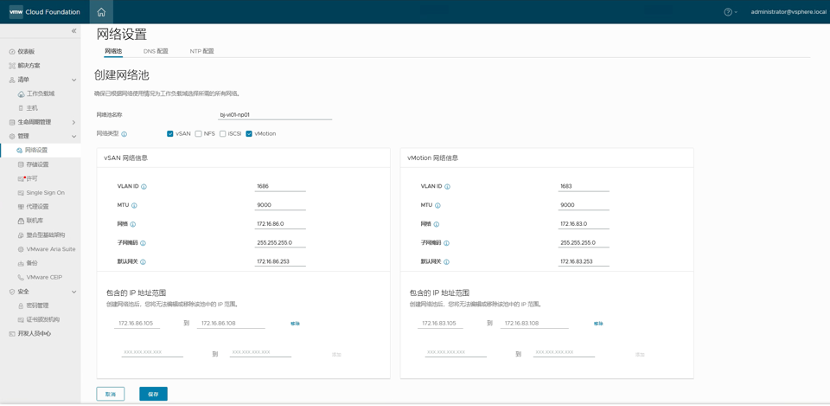Select 网络设置 in the sidebar
The height and width of the screenshot is (406, 830).
[x=36, y=150]
